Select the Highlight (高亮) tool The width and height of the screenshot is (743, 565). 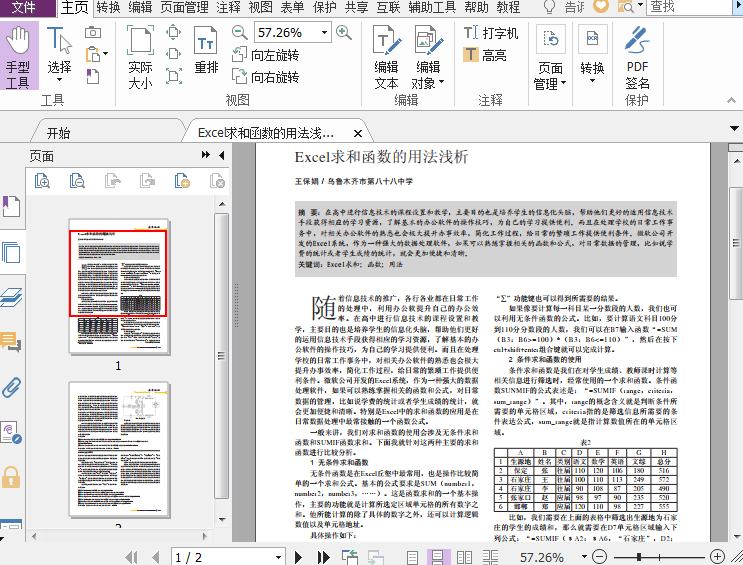click(x=485, y=55)
